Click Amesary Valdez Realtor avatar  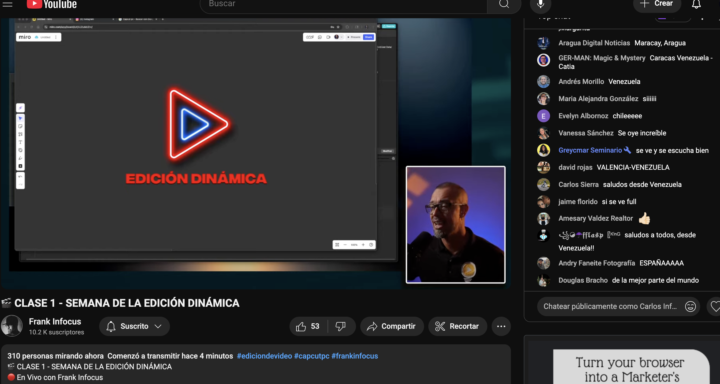tap(543, 219)
